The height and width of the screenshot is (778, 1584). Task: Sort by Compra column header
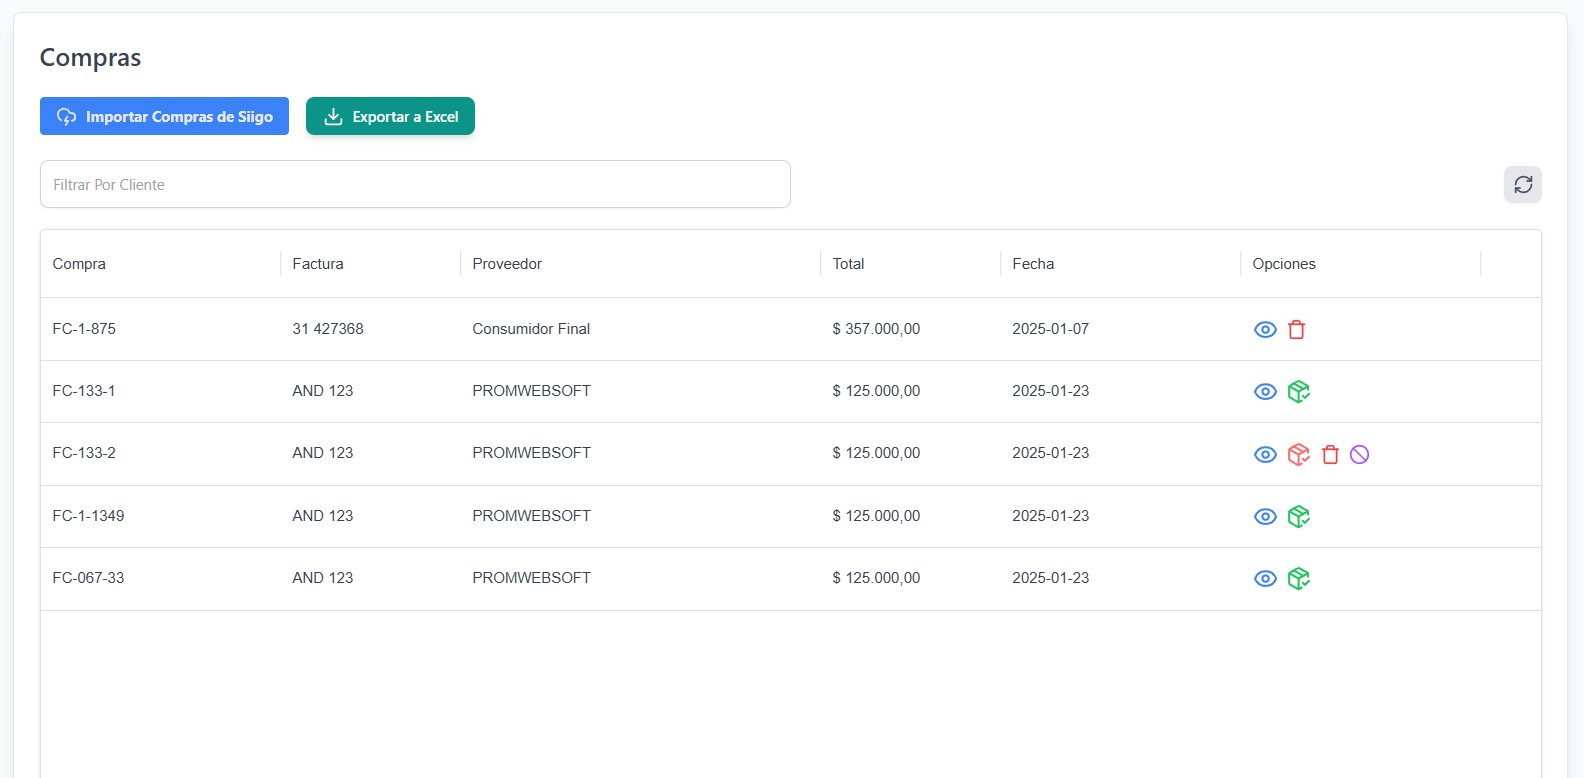(x=79, y=264)
